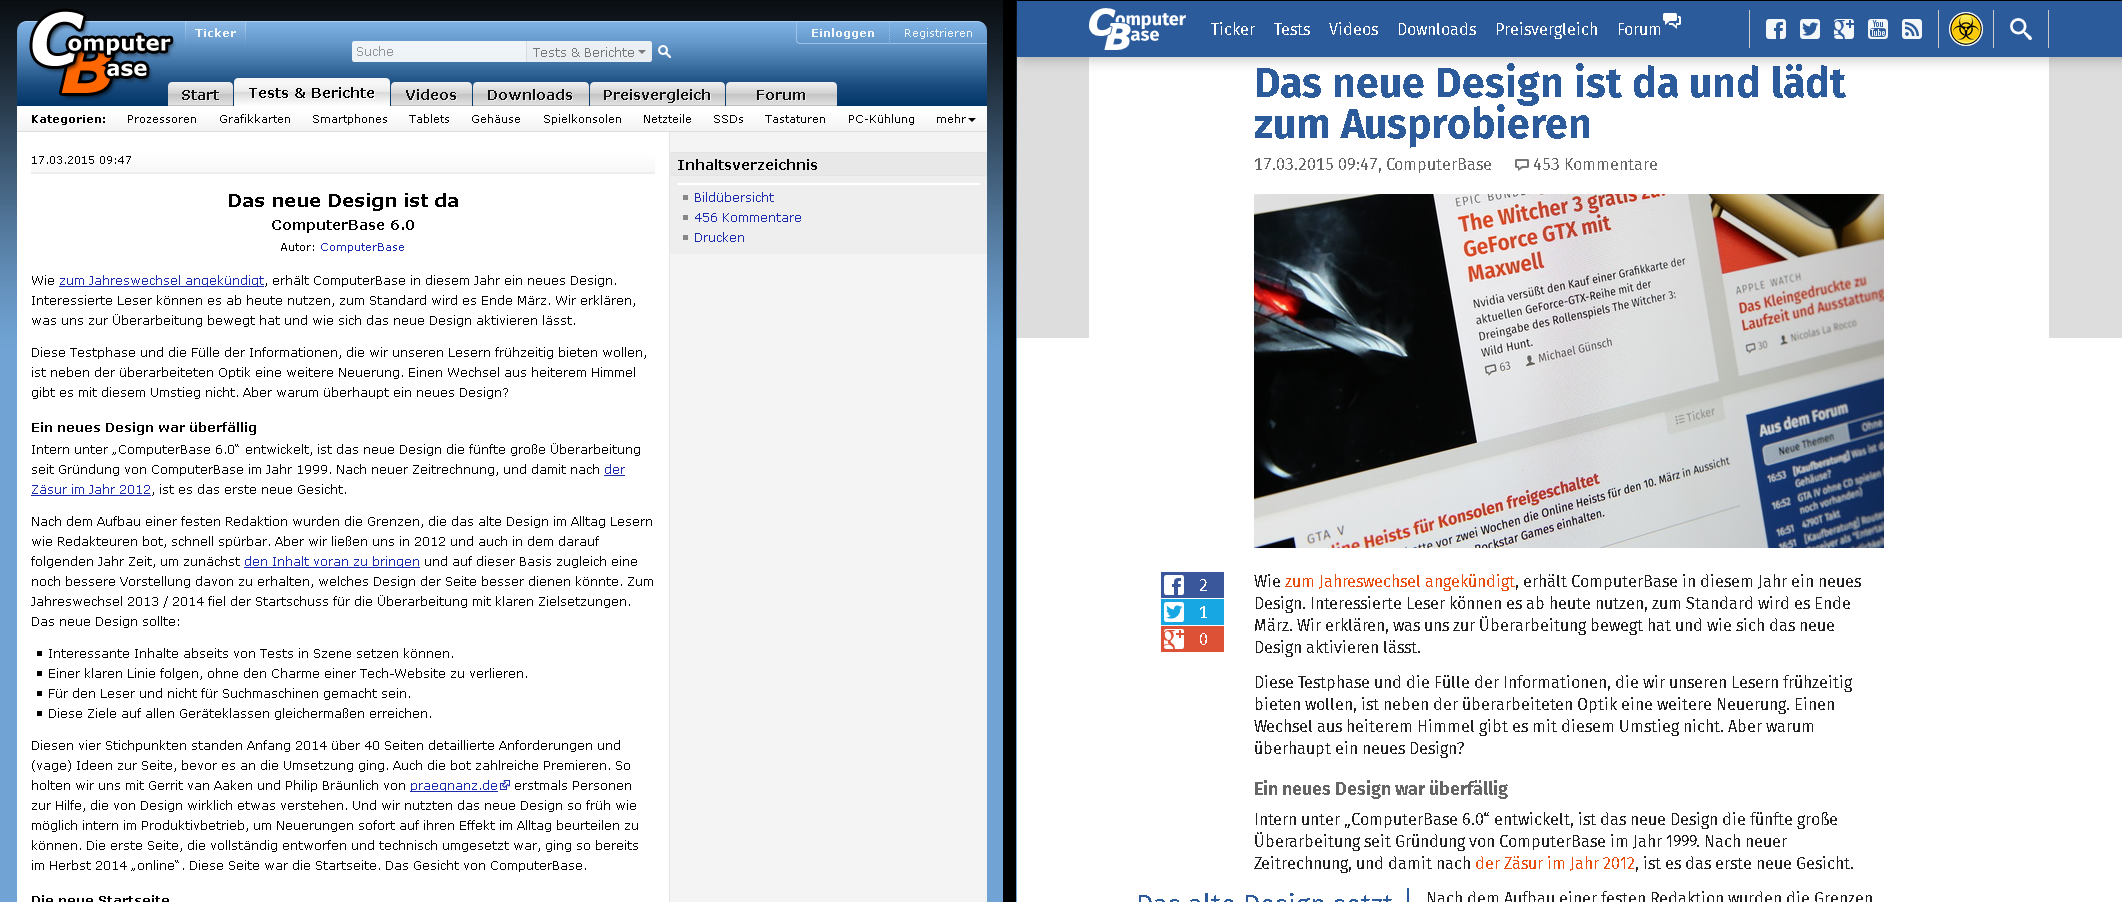
Task: Open Tests in new design navigation
Action: pyautogui.click(x=1292, y=30)
